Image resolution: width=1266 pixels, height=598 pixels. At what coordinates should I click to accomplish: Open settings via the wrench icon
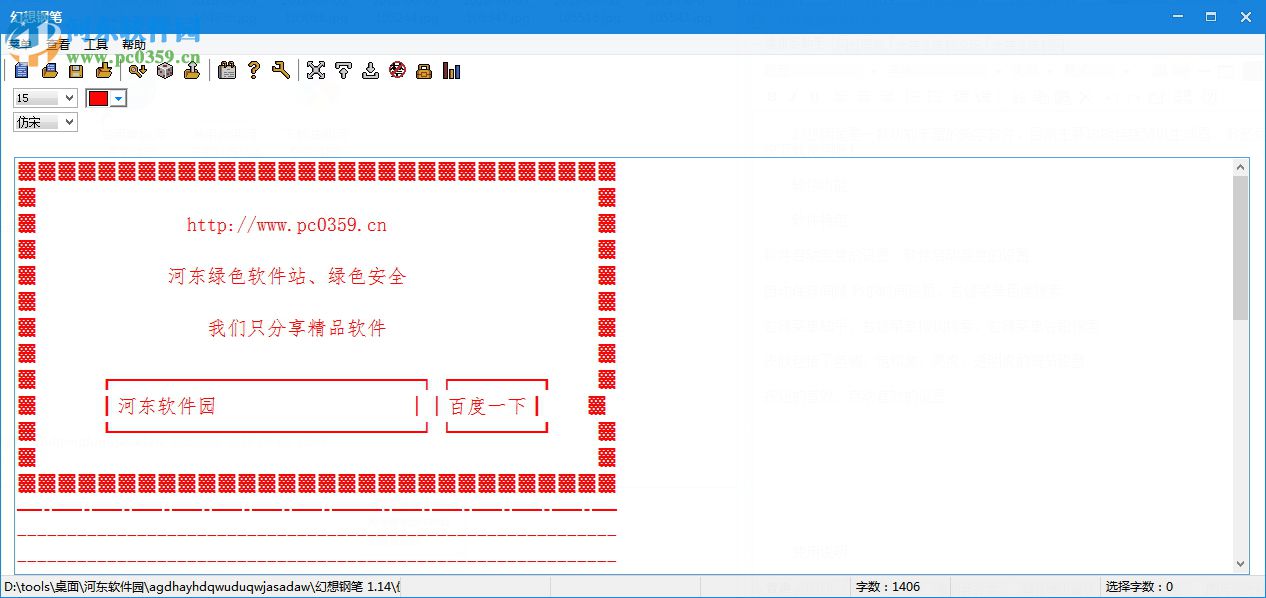tap(281, 70)
